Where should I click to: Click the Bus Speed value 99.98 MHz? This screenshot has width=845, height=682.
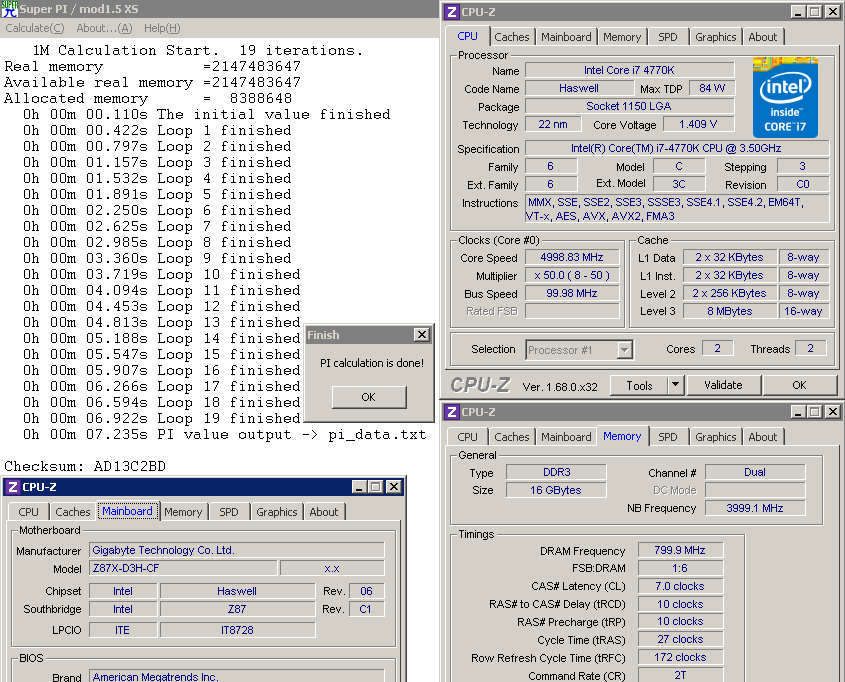[572, 294]
